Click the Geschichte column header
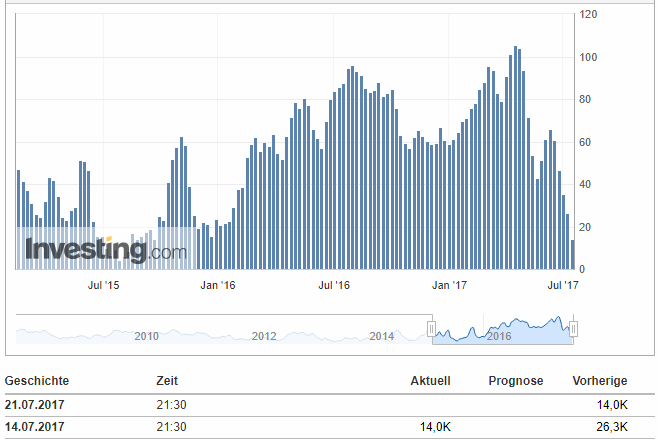The image size is (658, 440). click(x=37, y=381)
